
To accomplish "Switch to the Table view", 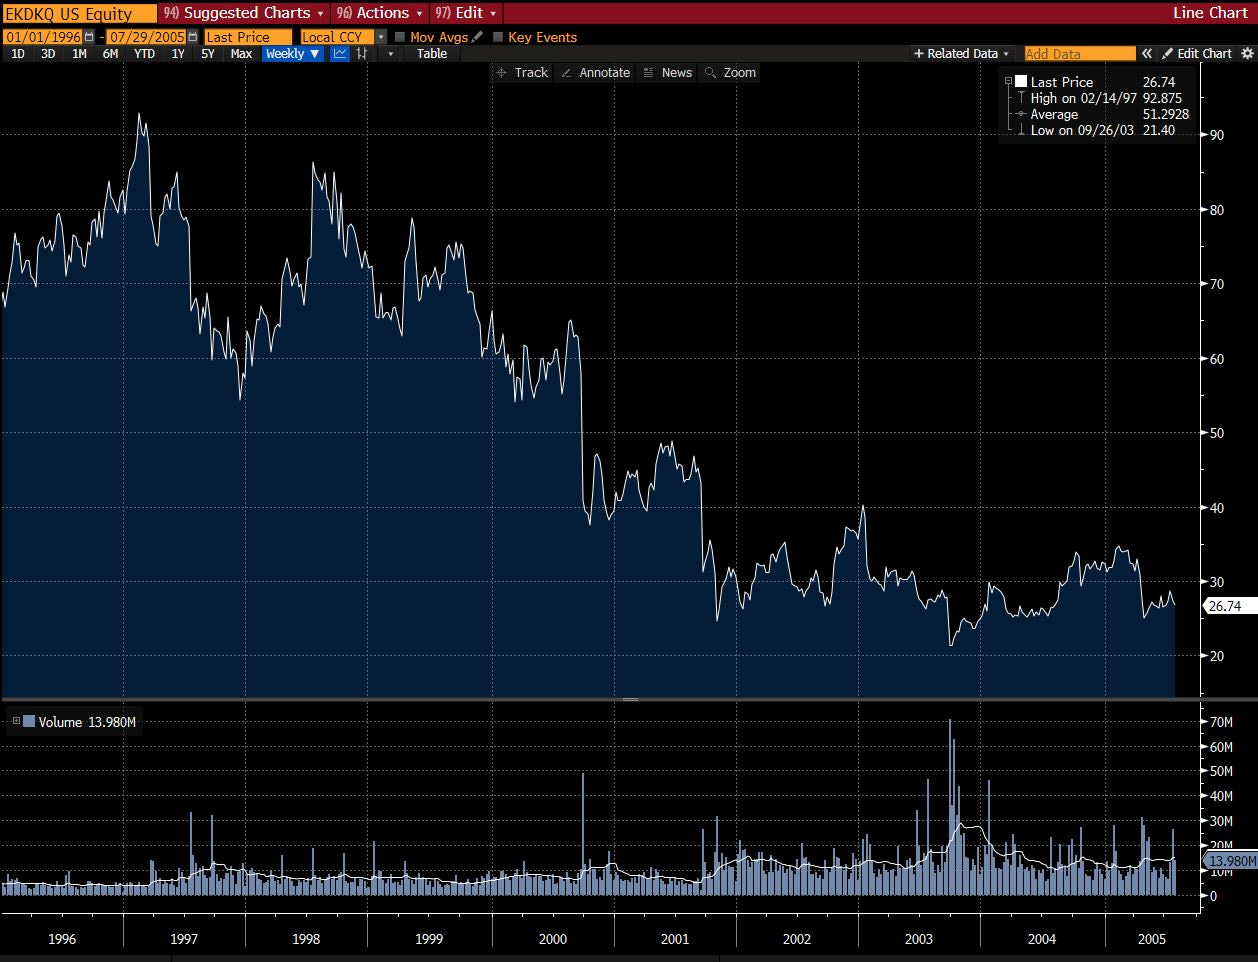I will [x=432, y=54].
